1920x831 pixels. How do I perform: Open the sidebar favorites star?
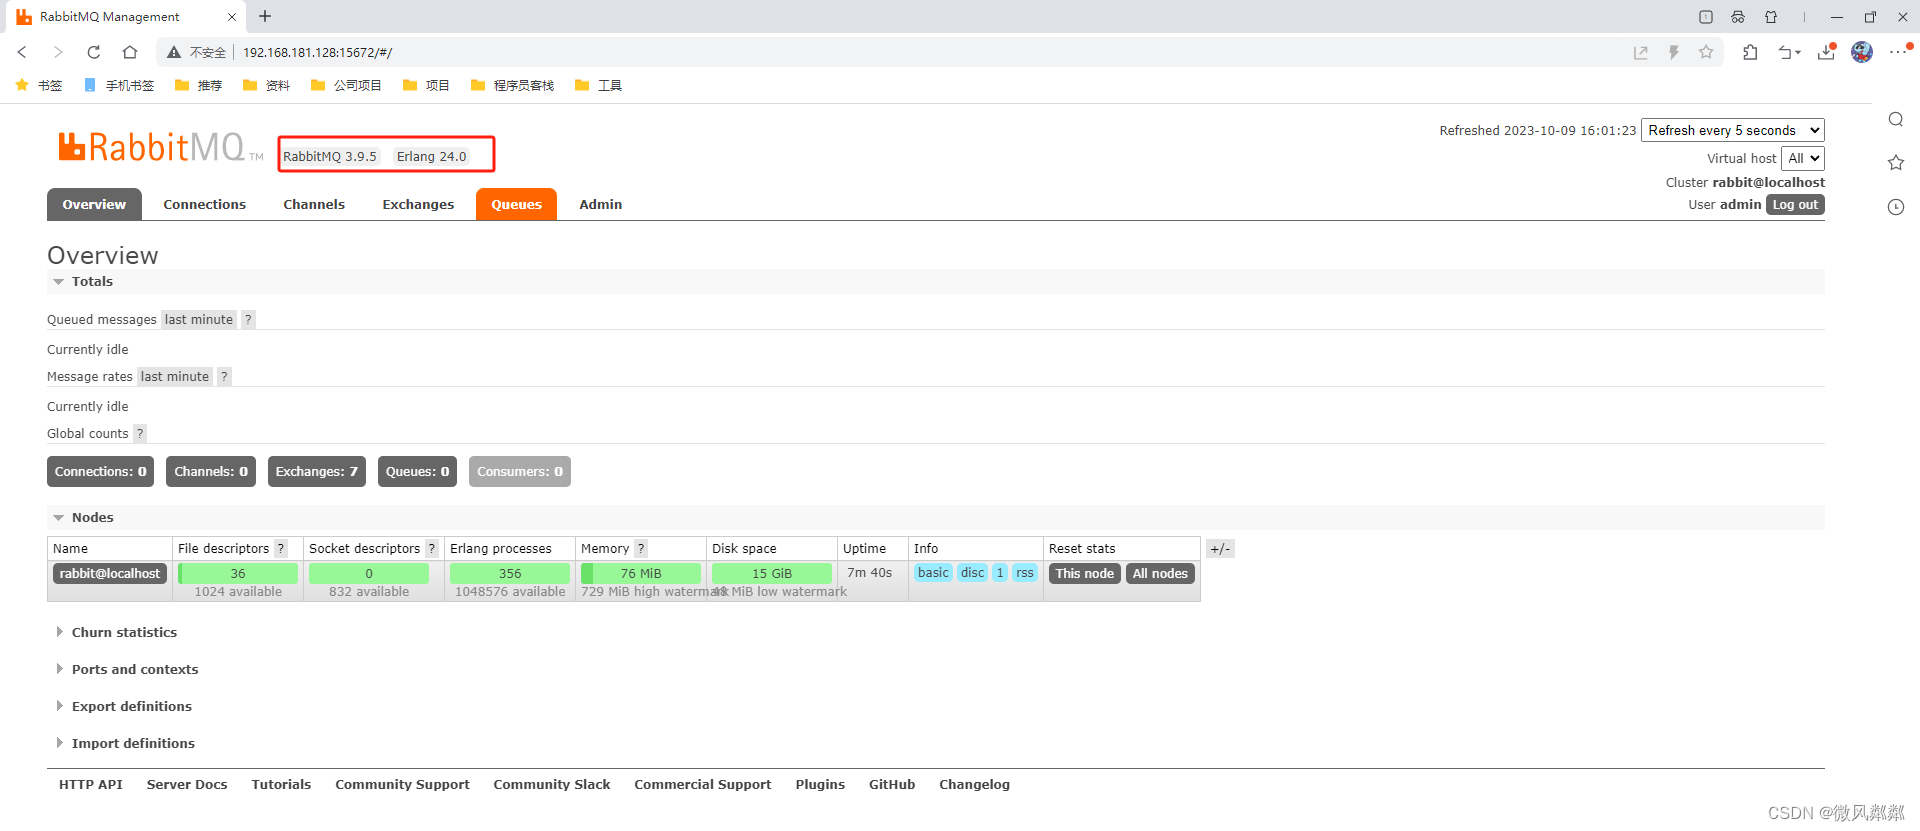point(1896,163)
